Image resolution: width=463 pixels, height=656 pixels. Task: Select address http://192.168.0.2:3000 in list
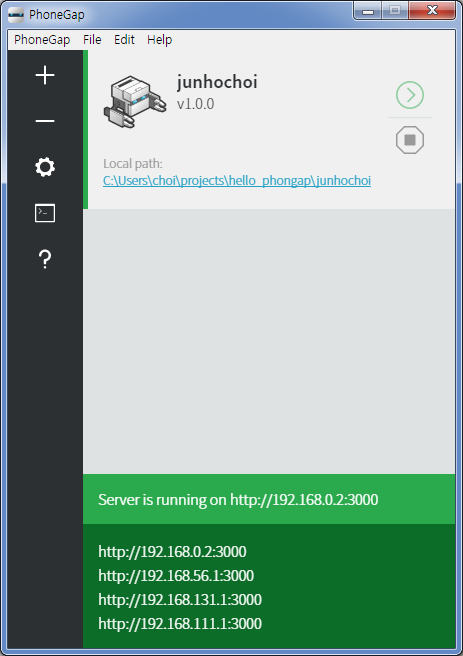[x=172, y=551]
